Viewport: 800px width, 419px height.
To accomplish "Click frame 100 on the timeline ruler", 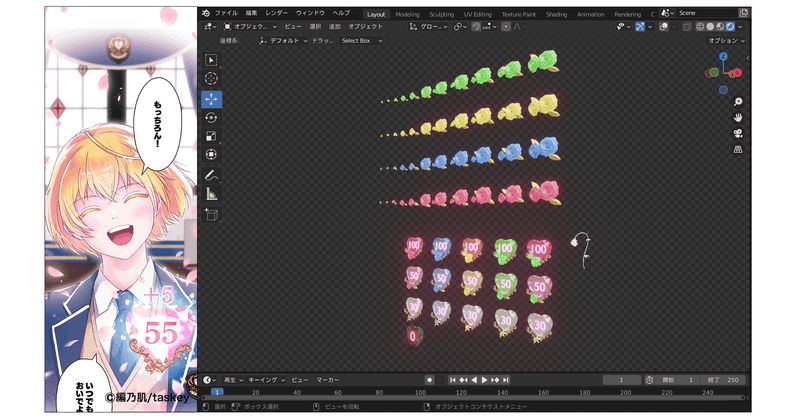I will [x=420, y=392].
